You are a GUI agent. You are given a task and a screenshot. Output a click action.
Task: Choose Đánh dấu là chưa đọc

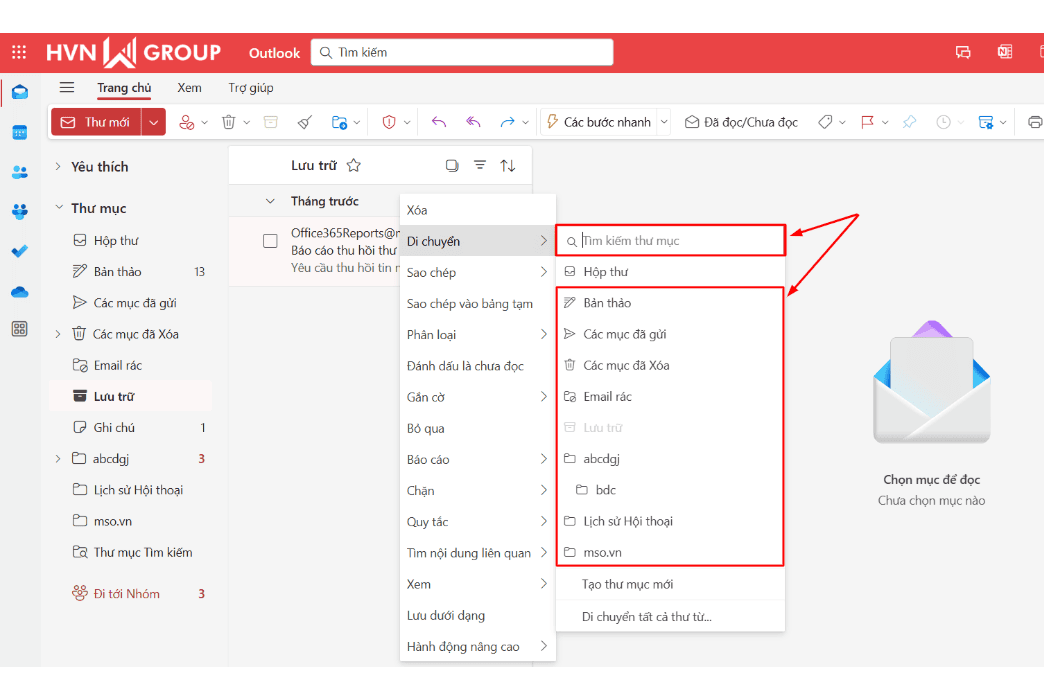(x=477, y=366)
